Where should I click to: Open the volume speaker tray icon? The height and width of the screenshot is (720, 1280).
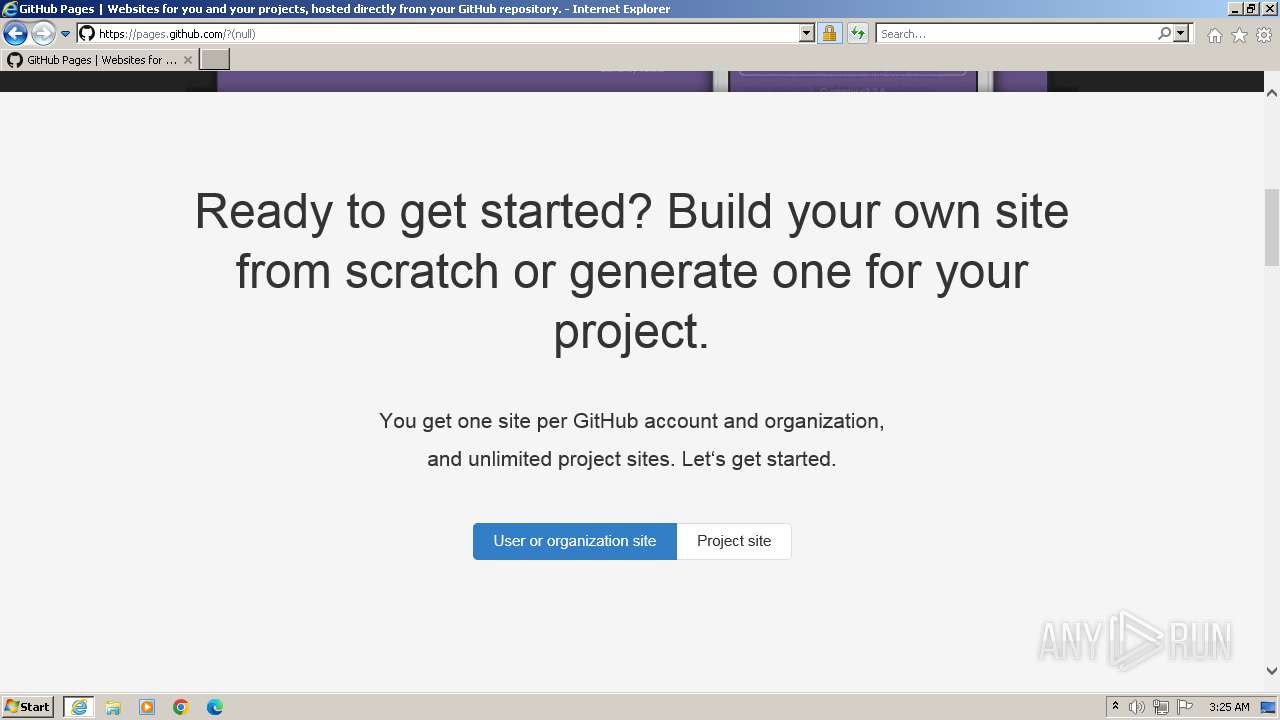point(1137,707)
